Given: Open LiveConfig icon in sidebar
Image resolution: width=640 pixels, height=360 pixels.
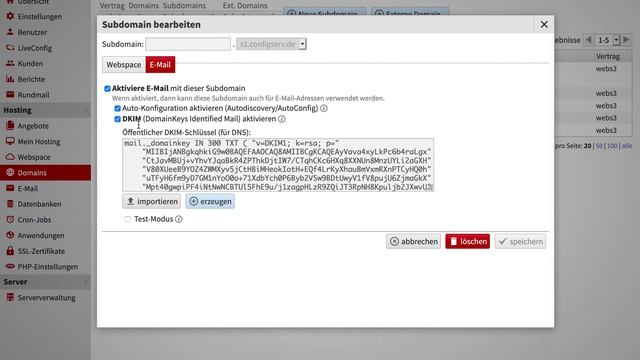Looking at the screenshot, I should [10, 48].
